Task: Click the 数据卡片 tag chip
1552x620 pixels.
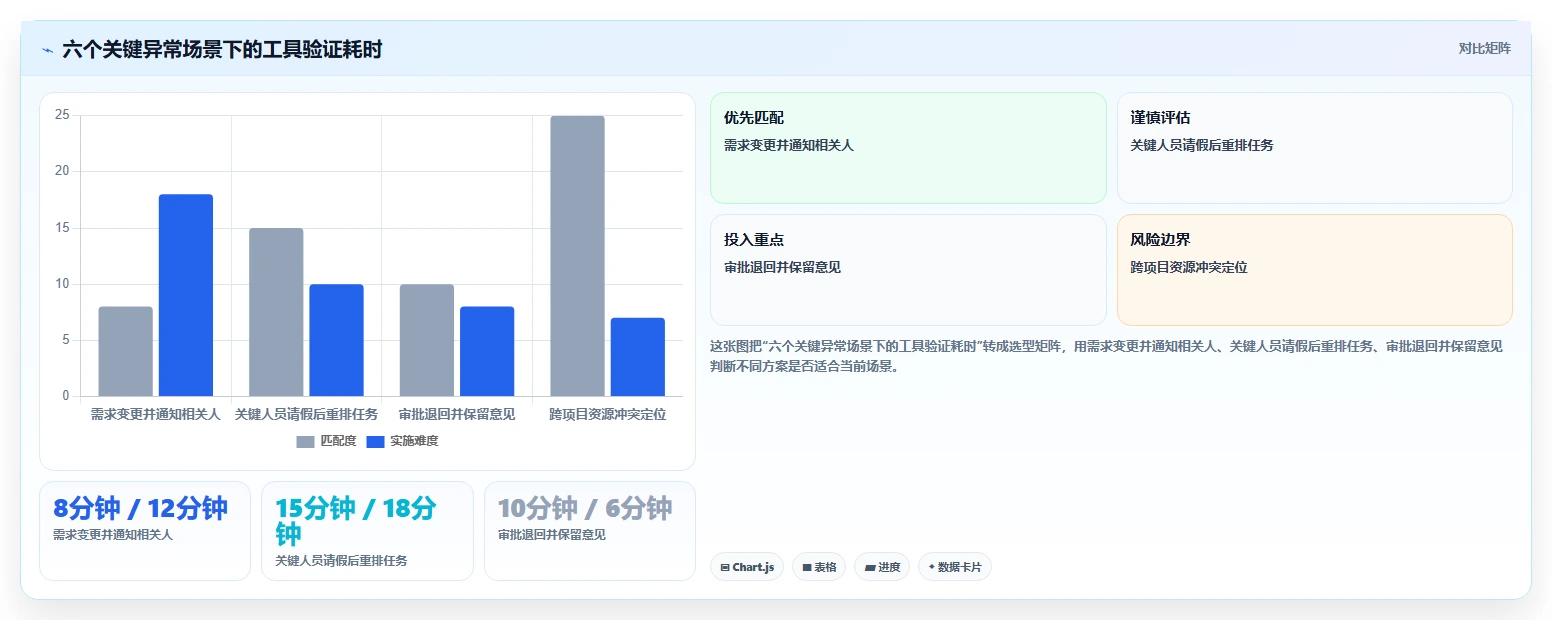Action: tap(955, 567)
